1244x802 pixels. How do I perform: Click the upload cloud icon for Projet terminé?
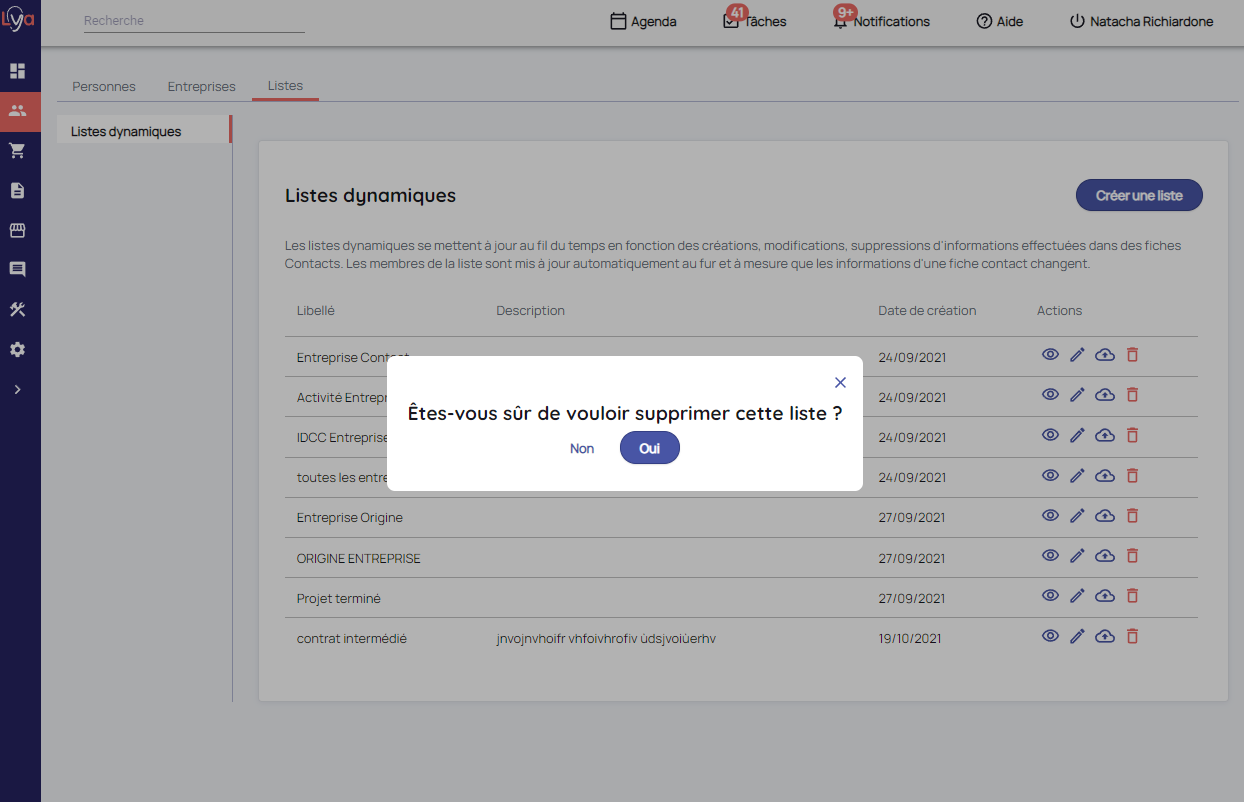pyautogui.click(x=1105, y=596)
